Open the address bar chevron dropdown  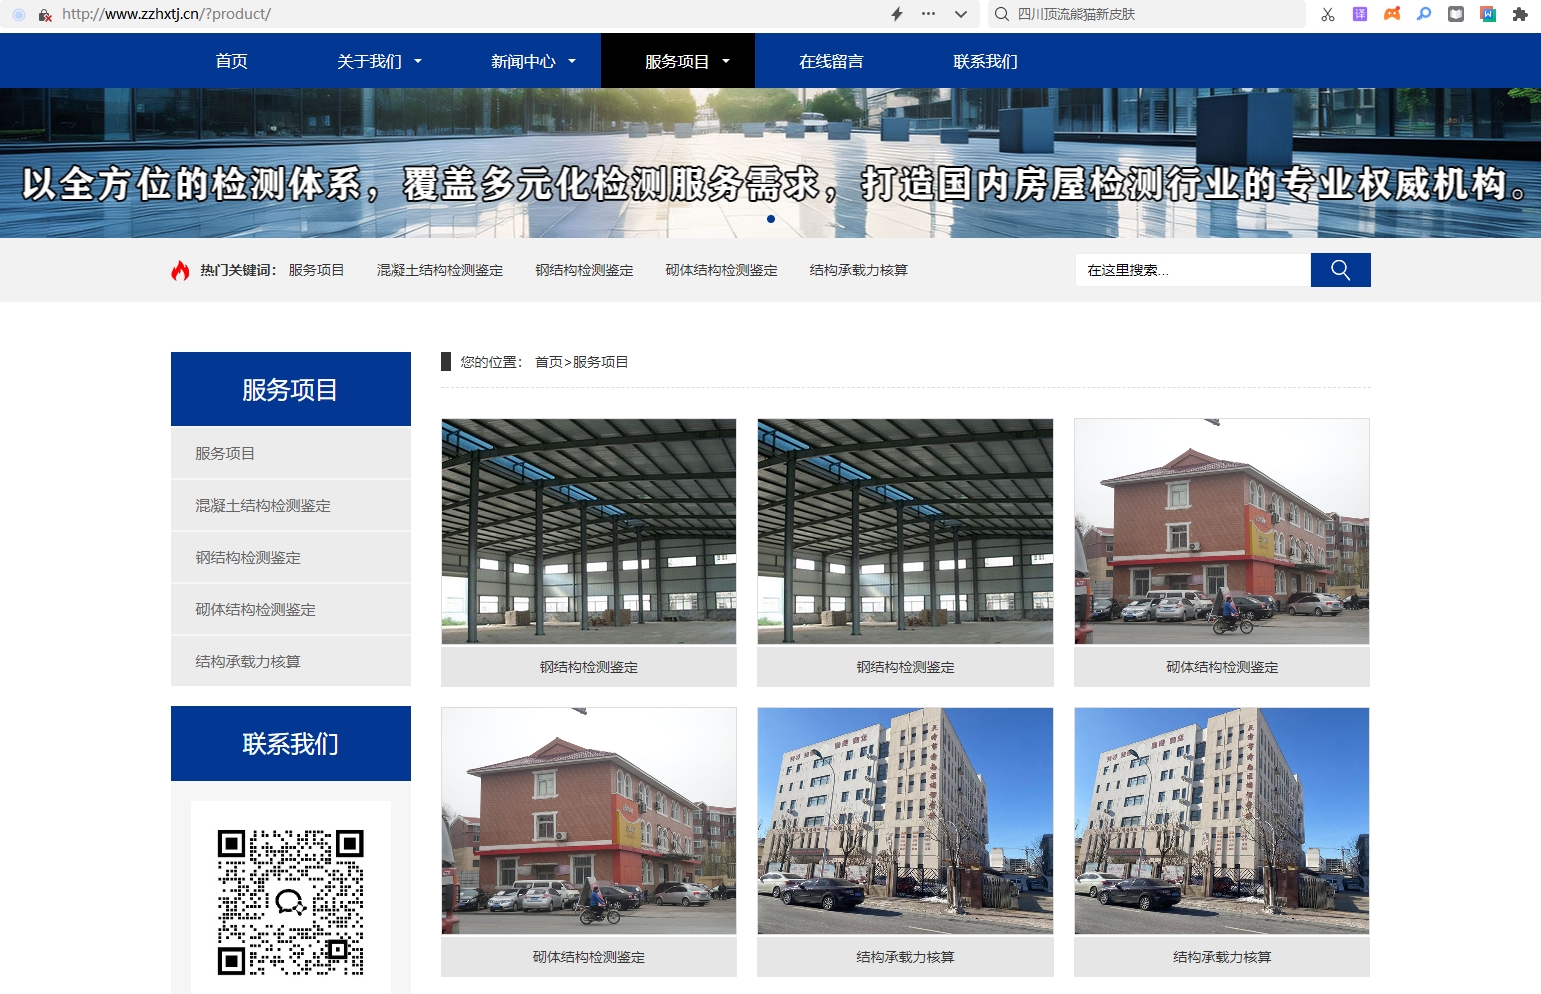pos(961,14)
